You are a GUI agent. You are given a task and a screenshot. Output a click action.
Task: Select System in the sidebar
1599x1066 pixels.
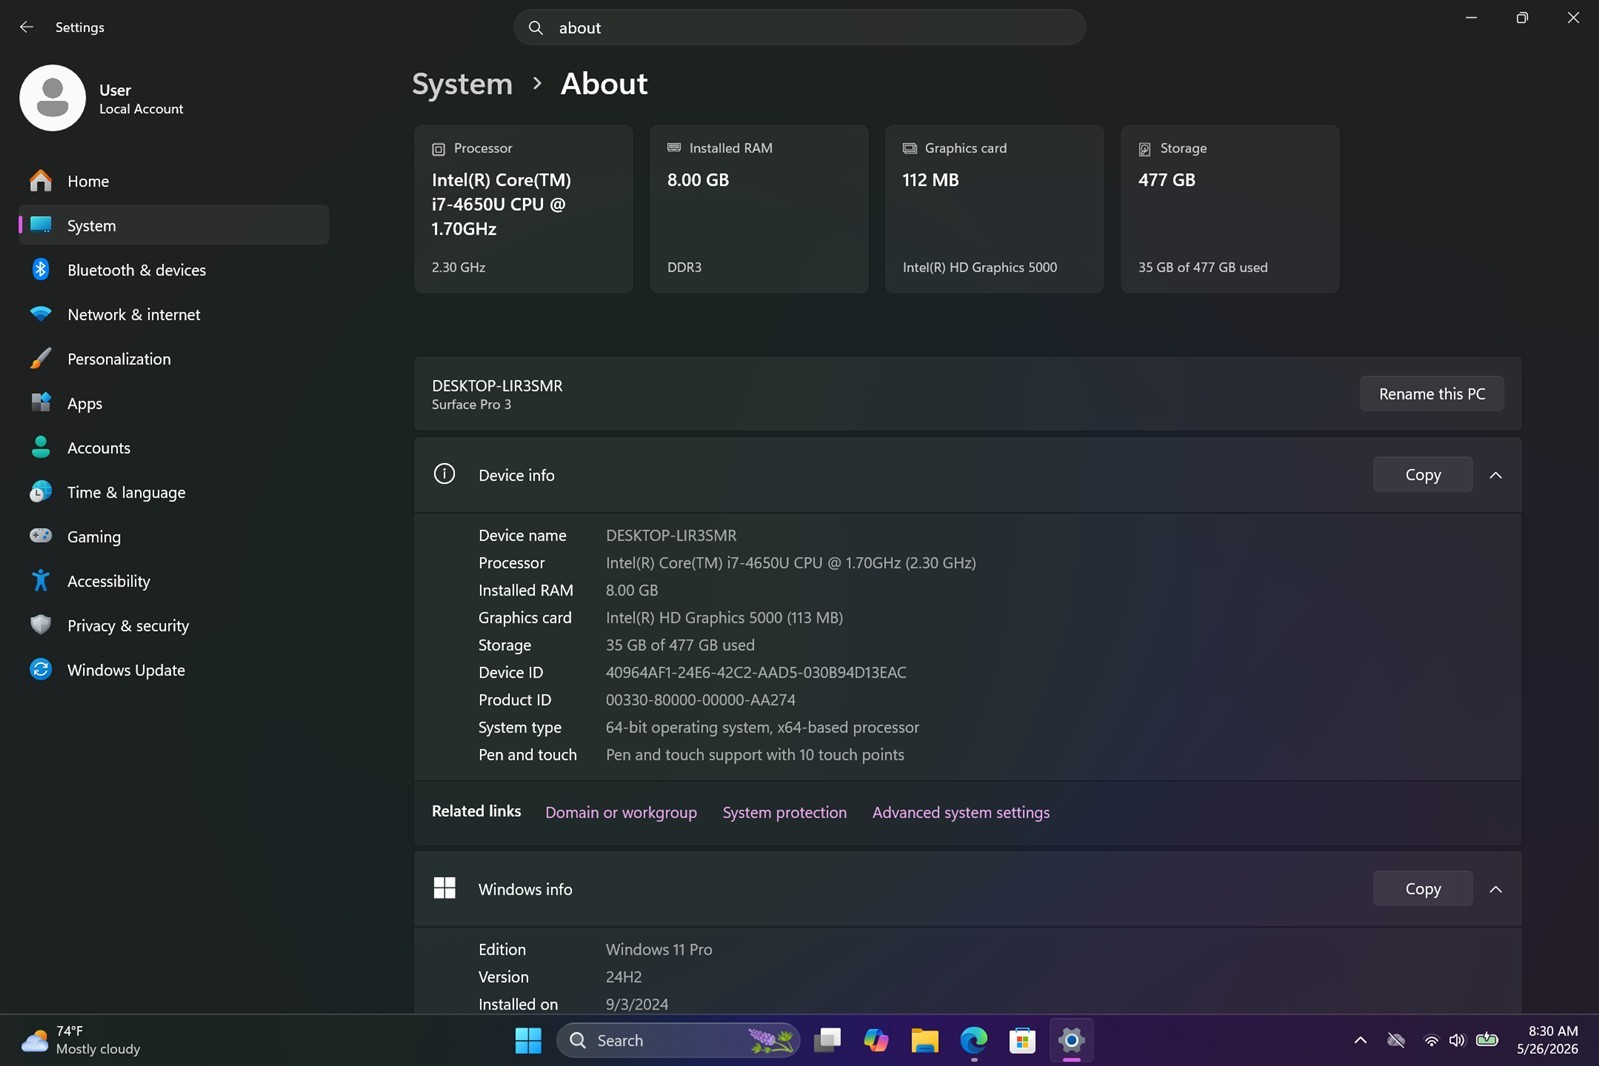[174, 225]
